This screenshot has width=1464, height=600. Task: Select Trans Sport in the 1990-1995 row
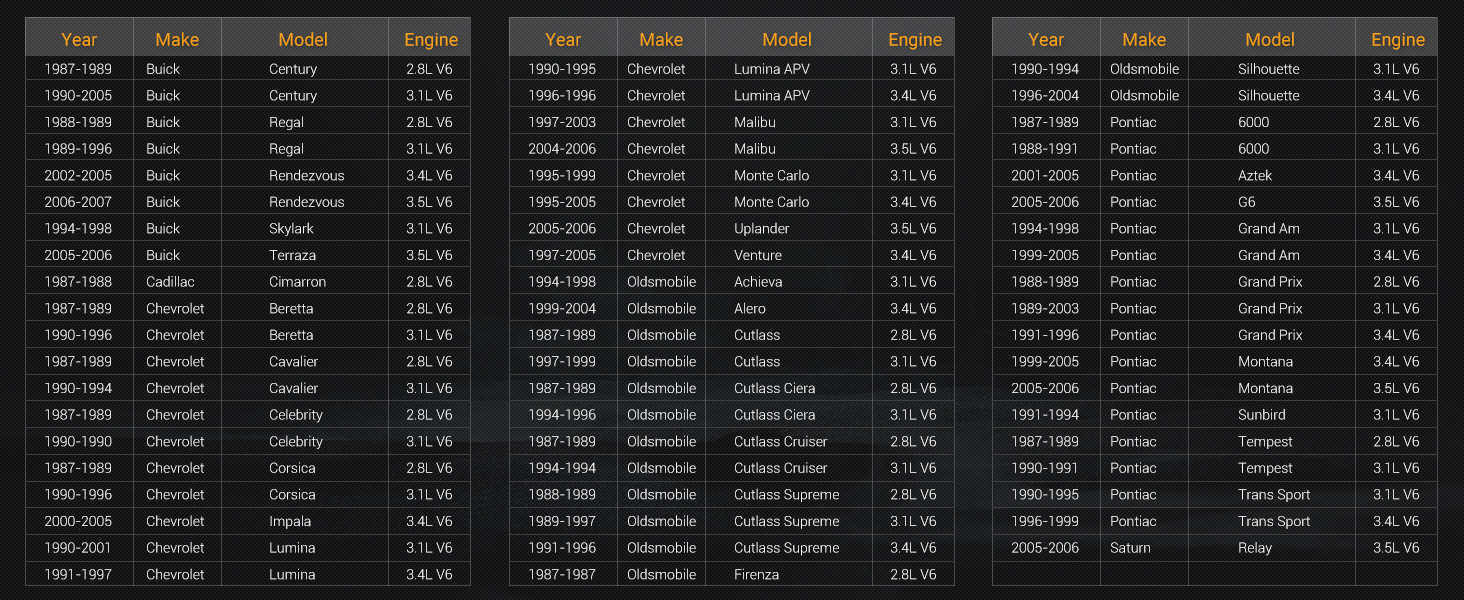click(1274, 494)
